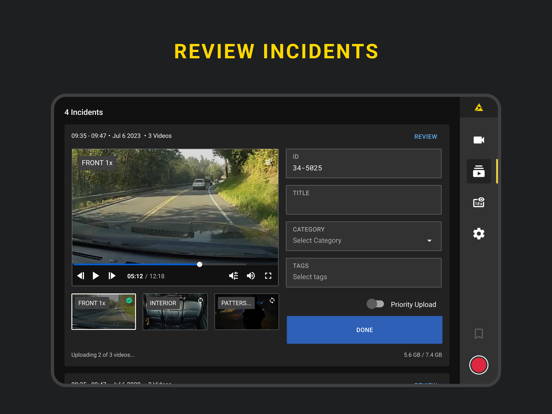This screenshot has width=552, height=414.
Task: Mute the video volume
Action: coord(251,276)
